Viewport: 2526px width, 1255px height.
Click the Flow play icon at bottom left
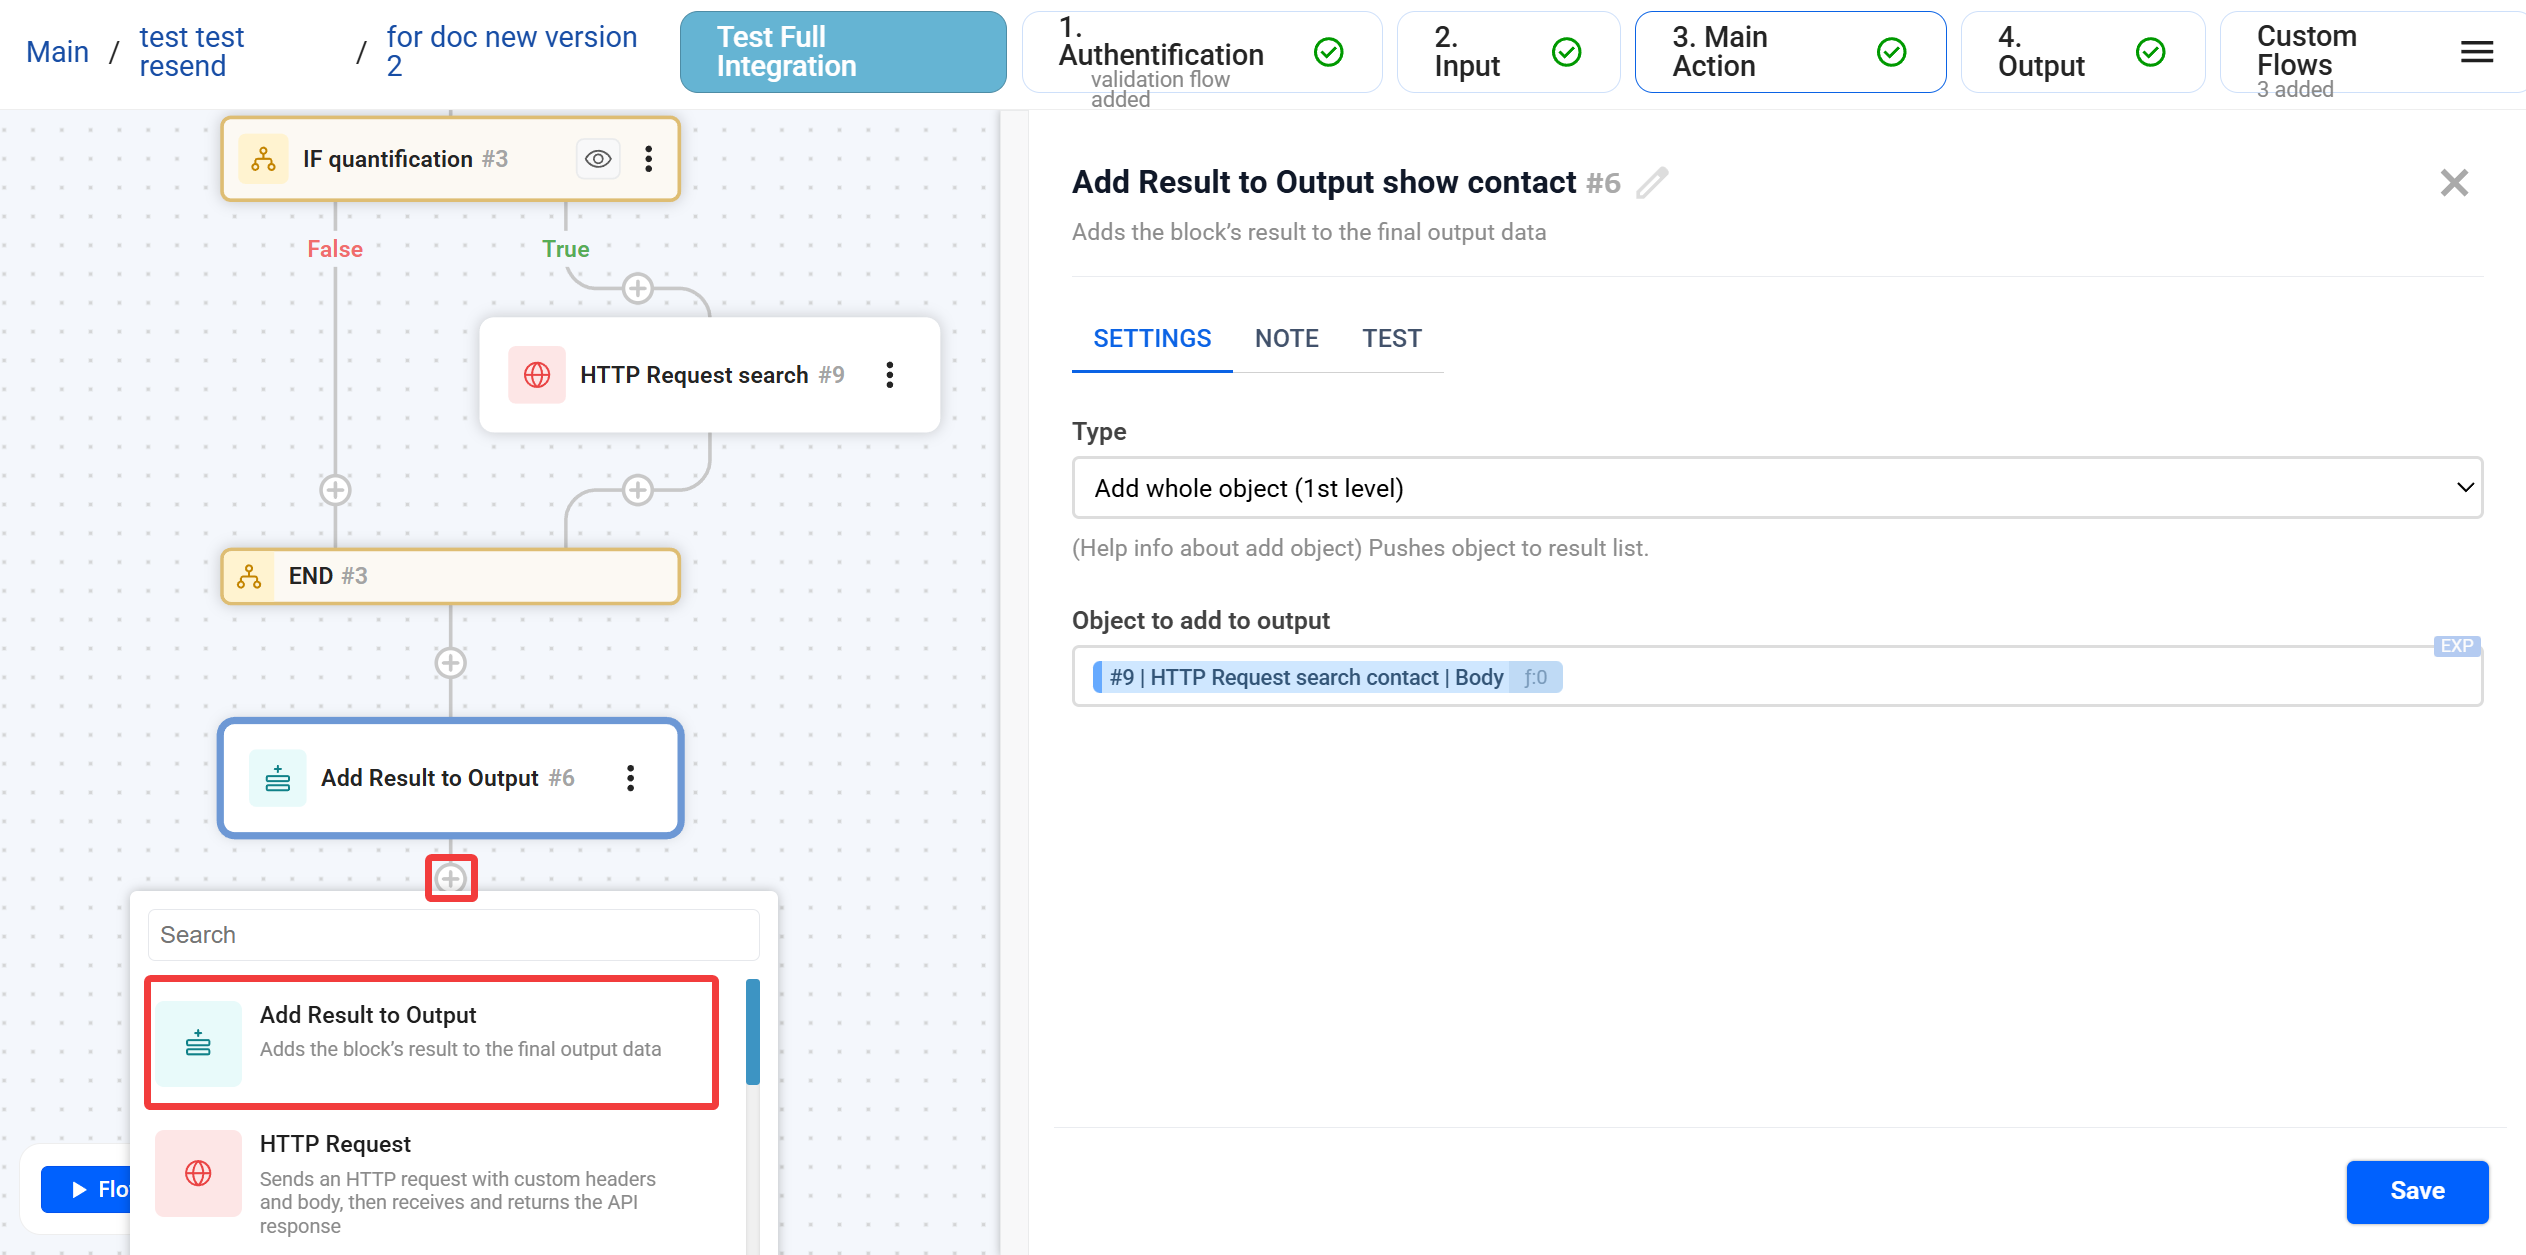click(x=78, y=1189)
